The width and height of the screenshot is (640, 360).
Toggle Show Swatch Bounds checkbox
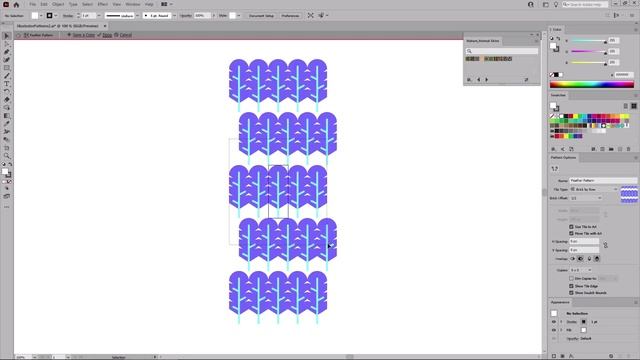(571, 293)
